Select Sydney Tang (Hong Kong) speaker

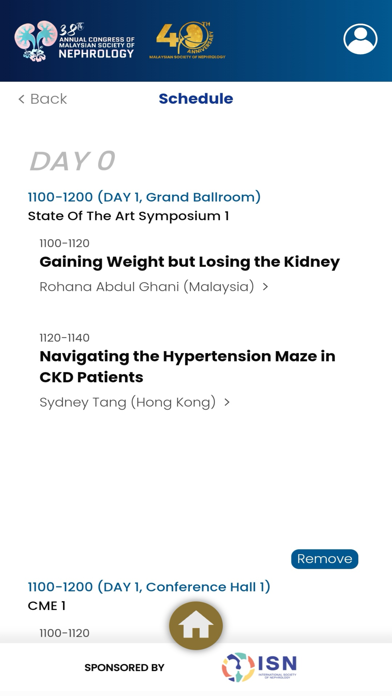tap(128, 402)
